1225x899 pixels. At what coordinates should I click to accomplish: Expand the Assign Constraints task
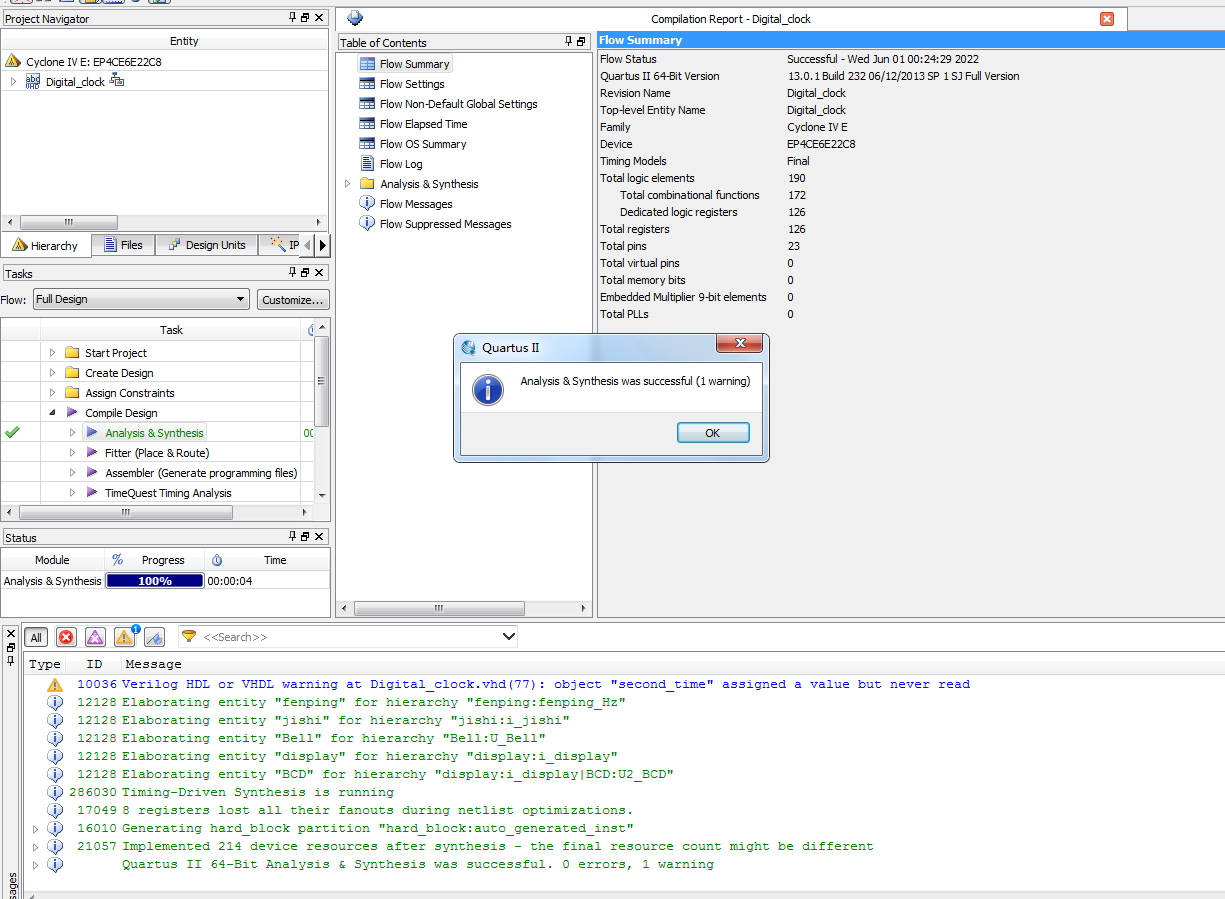[53, 393]
